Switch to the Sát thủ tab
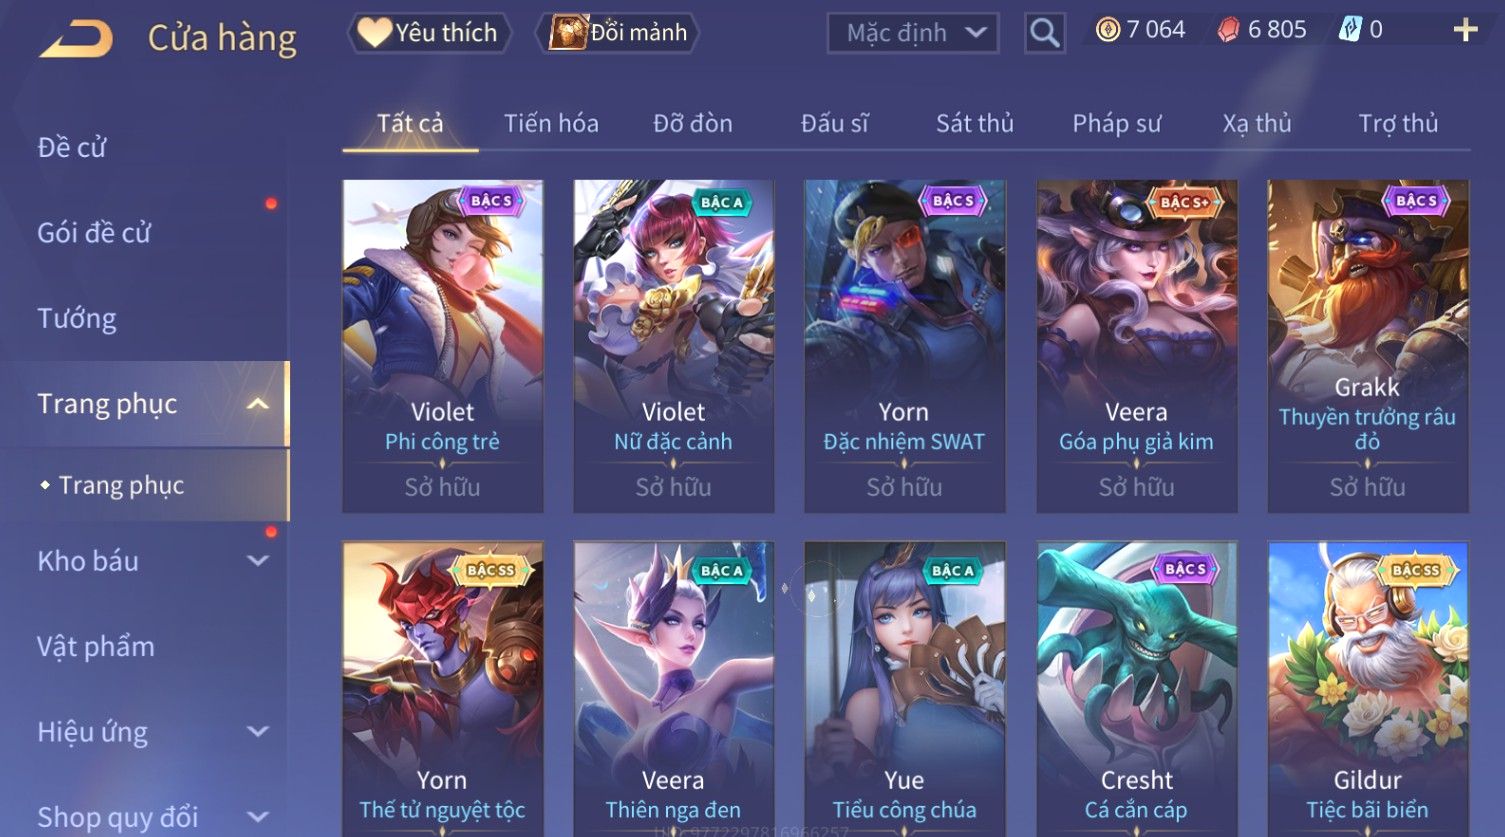 click(x=974, y=123)
